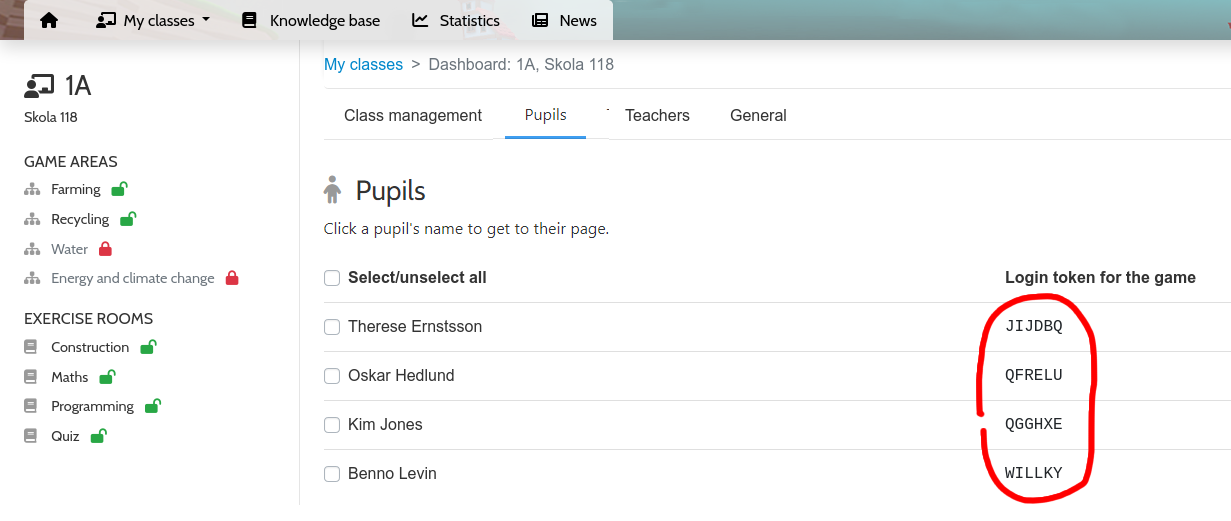
Task: Open the Statistics page
Action: [456, 20]
